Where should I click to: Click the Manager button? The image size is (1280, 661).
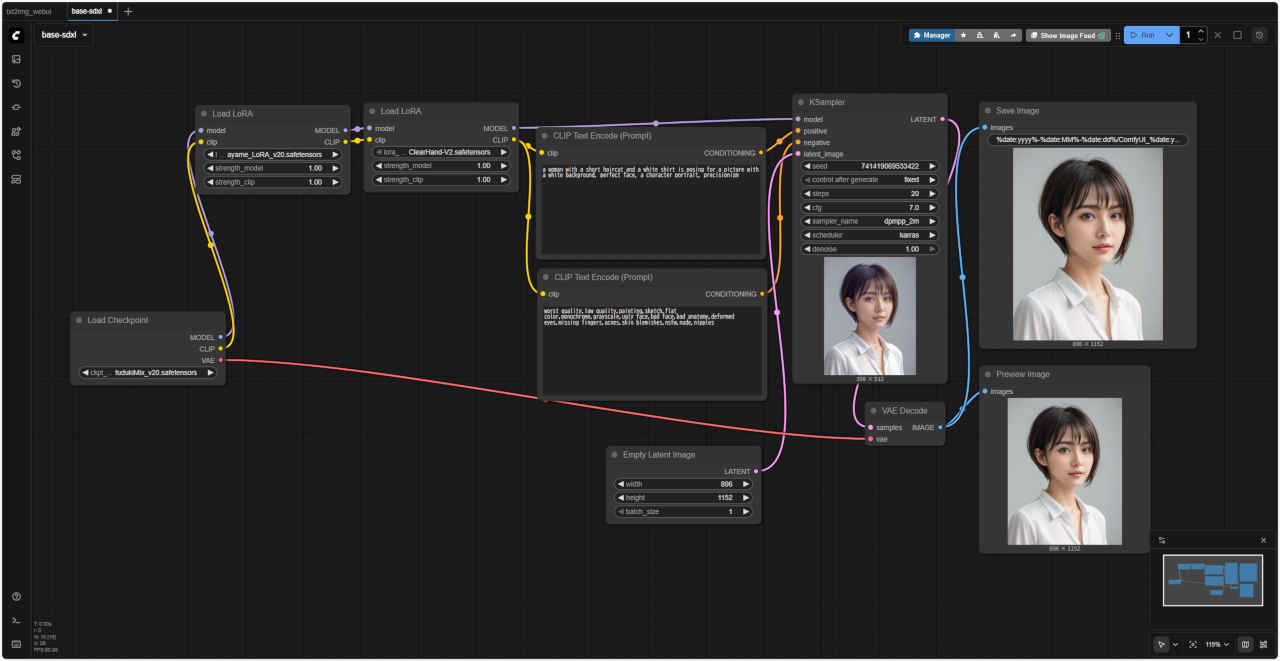[931, 35]
